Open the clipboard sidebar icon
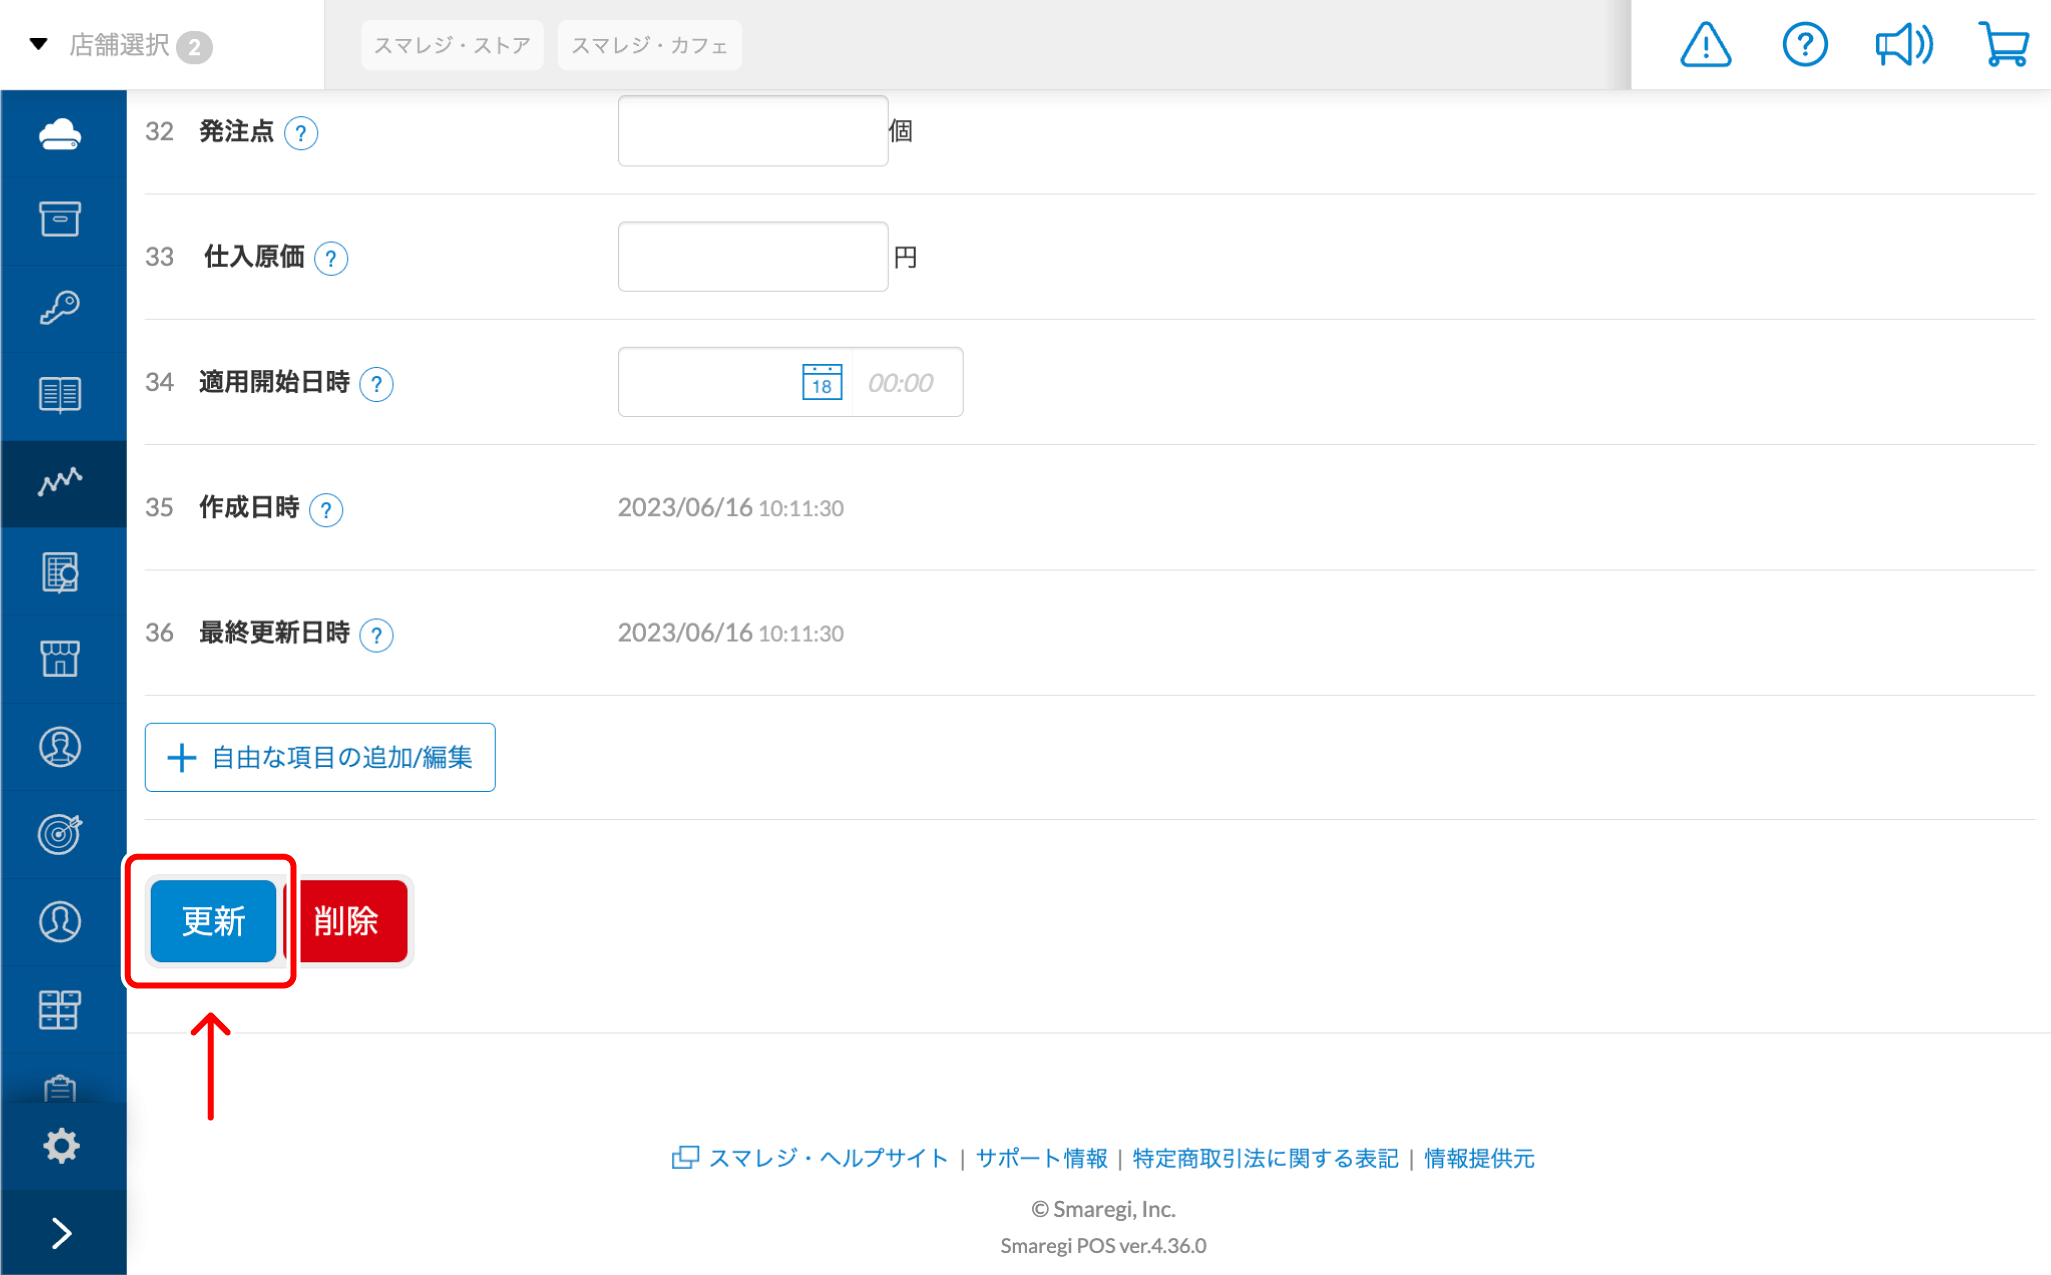 [x=60, y=1088]
